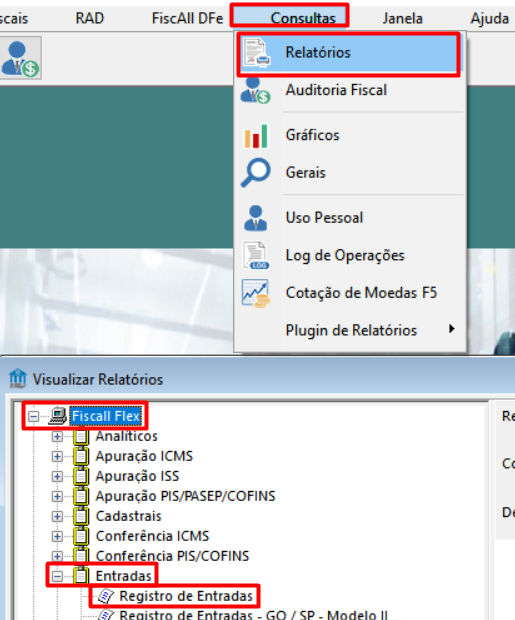Click the Uso Pessoal person icon

point(256,217)
